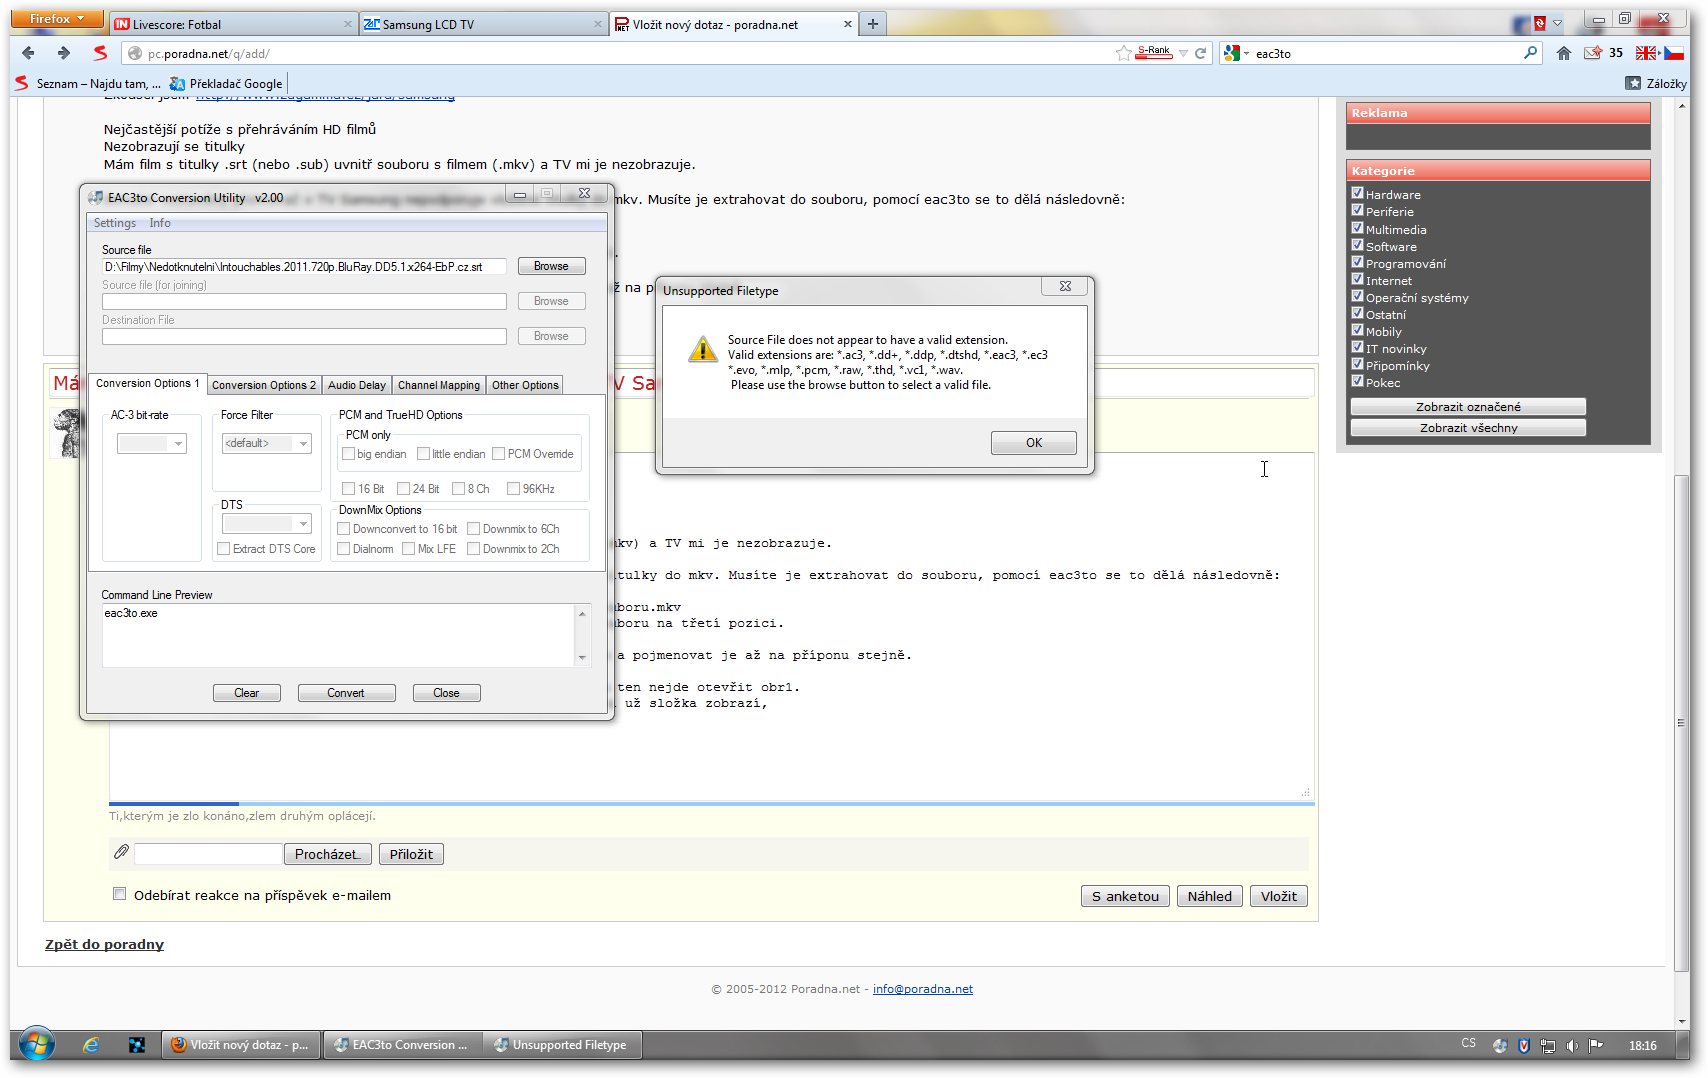Click the Windows Start orb
Image resolution: width=1708 pixels, height=1078 pixels.
[36, 1045]
